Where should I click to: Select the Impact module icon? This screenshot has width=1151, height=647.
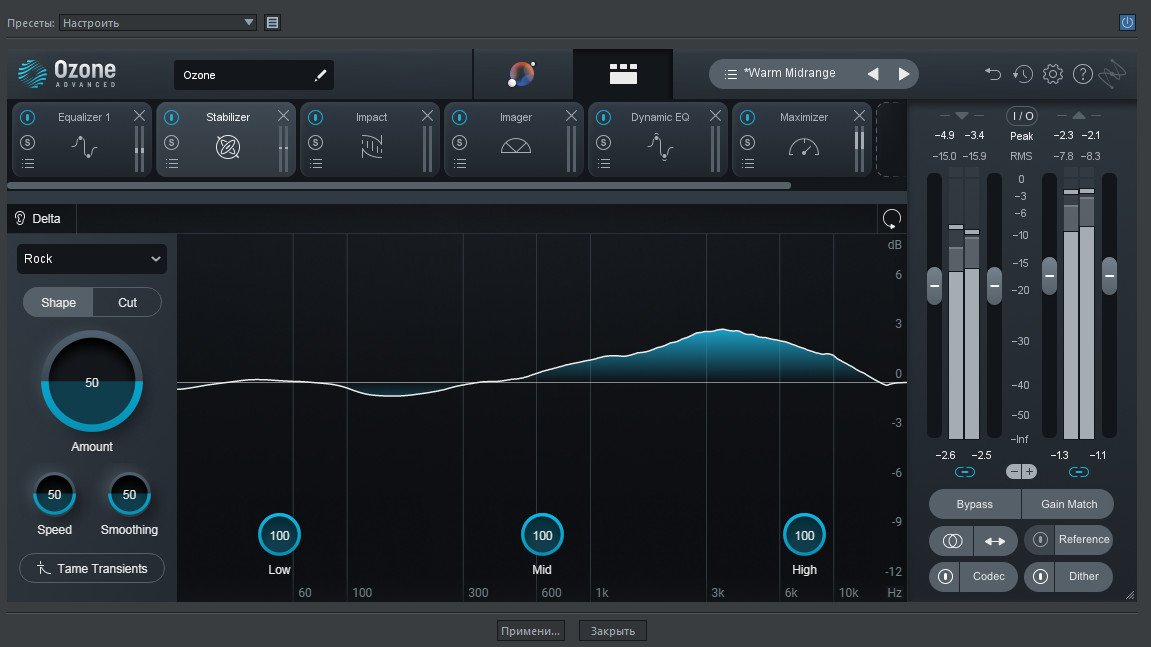[x=371, y=148]
